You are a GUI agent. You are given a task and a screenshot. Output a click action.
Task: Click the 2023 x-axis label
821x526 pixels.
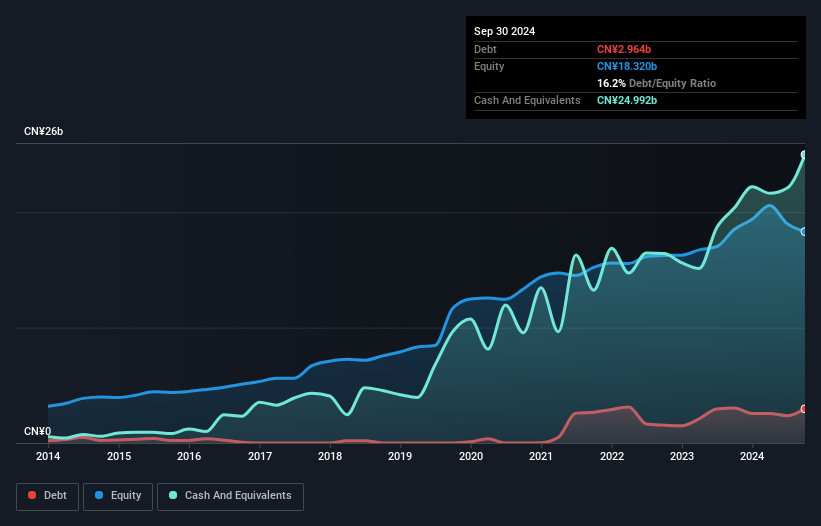coord(682,456)
